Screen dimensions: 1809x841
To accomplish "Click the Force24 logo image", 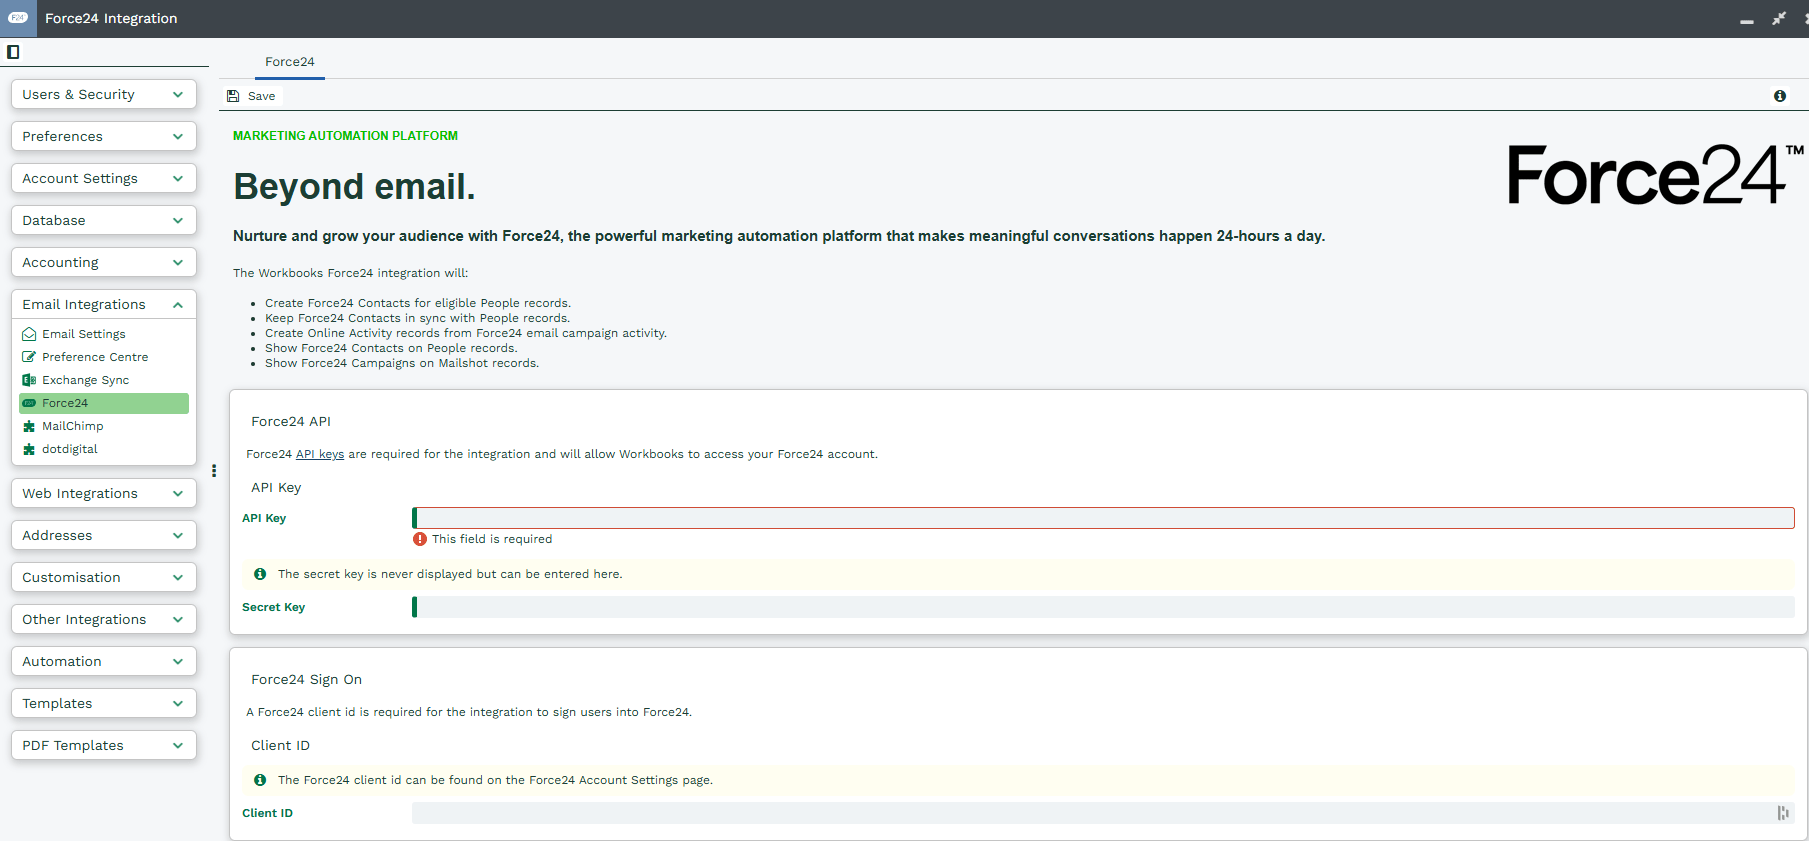I will 1655,175.
